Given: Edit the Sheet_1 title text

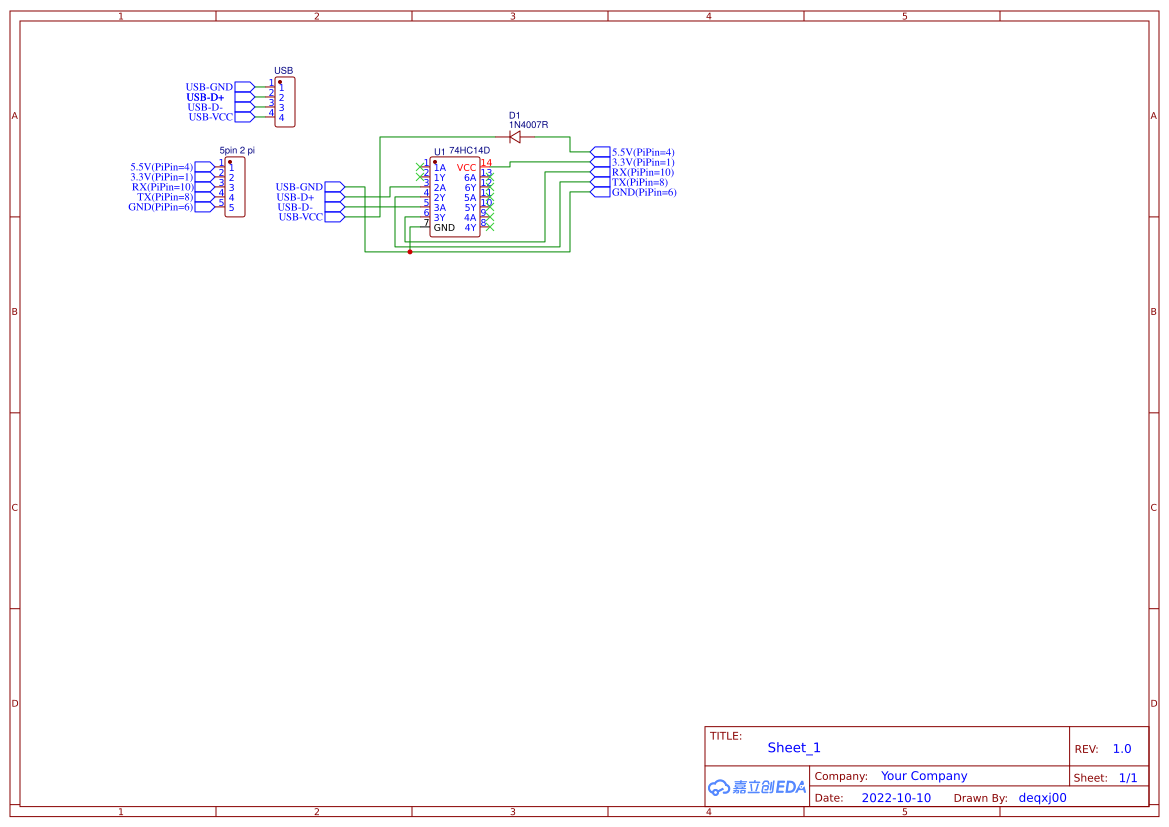Looking at the screenshot, I should [793, 747].
